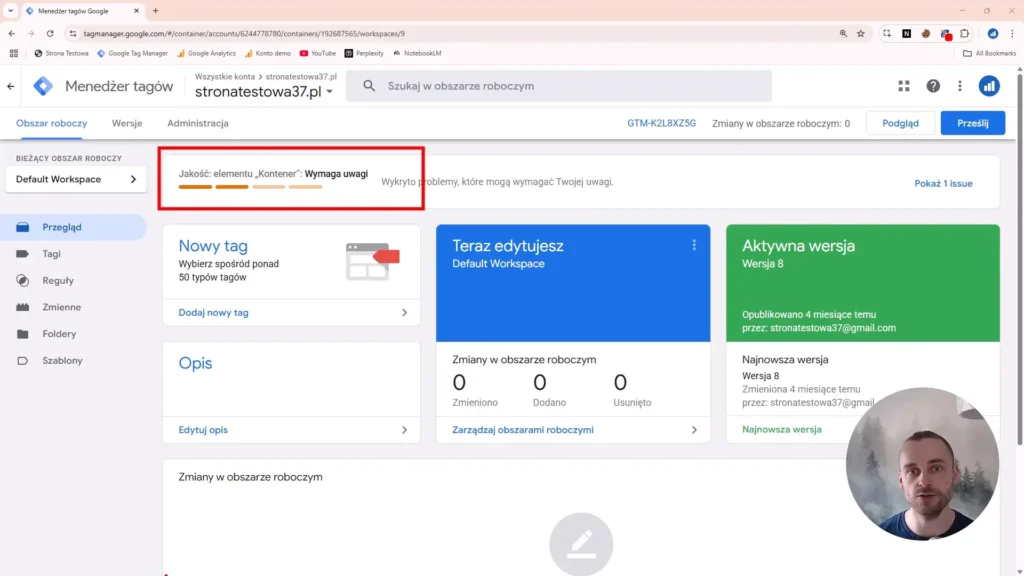The image size is (1024, 576).
Task: Click the Reguły sidebar icon
Action: (23, 281)
